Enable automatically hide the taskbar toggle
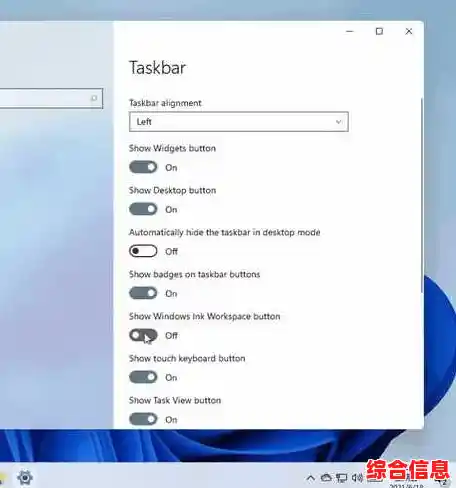The height and width of the screenshot is (488, 456). pos(143,251)
